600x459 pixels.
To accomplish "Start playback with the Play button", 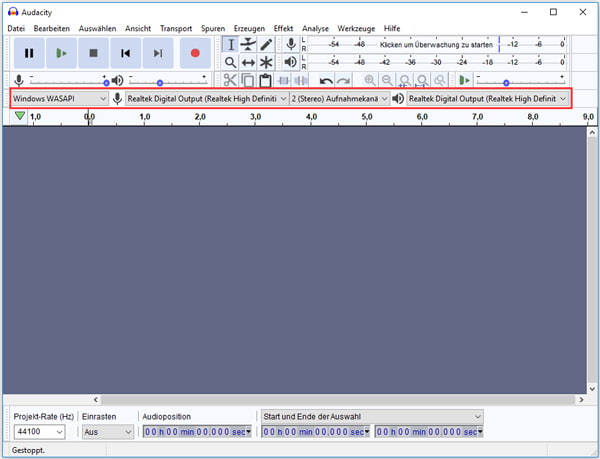I will (x=61, y=53).
